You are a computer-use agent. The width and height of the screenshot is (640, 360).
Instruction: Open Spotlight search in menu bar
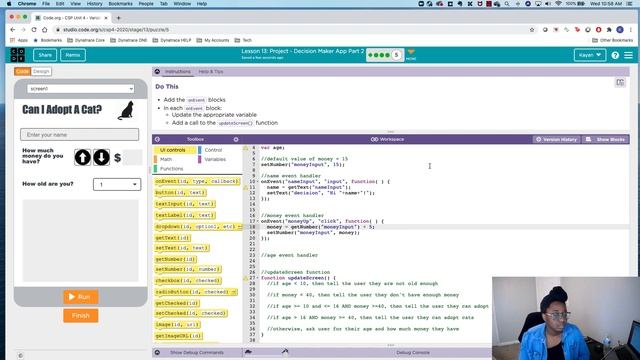click(507, 4)
